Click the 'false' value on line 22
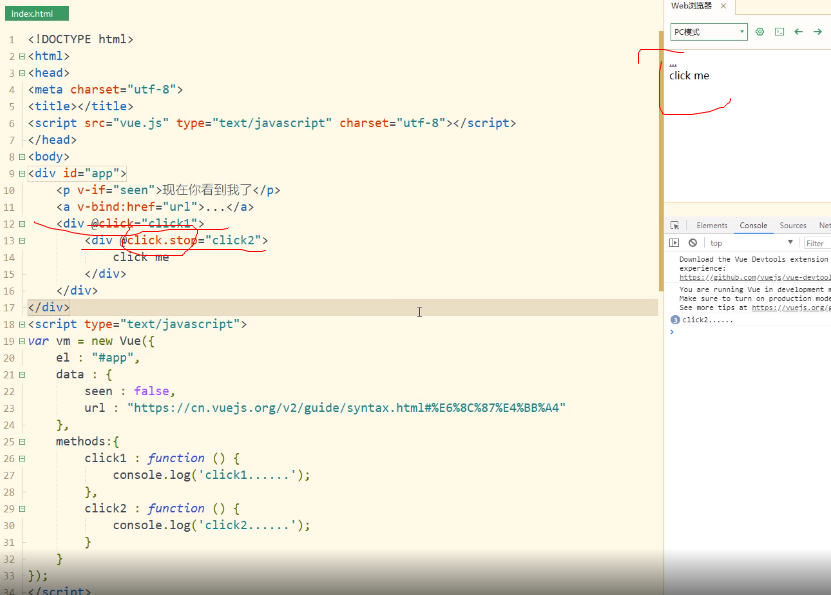Viewport: 831px width, 595px height. click(x=152, y=391)
